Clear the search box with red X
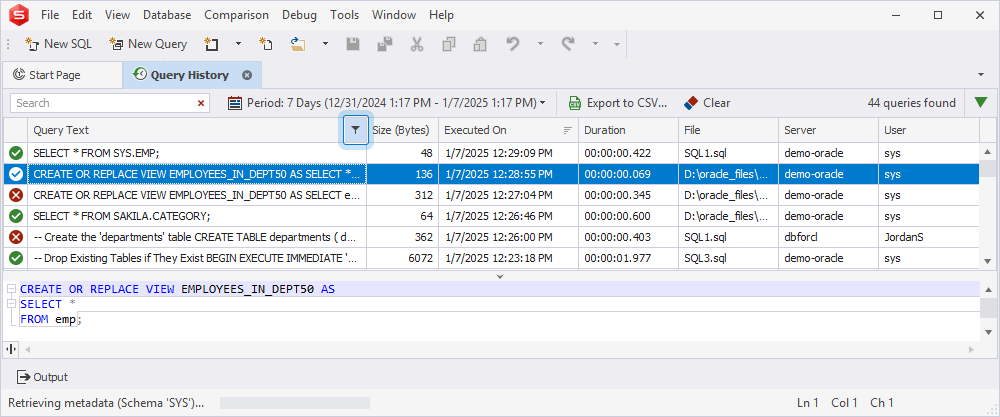Screen dimensions: 1000x417 click(202, 103)
